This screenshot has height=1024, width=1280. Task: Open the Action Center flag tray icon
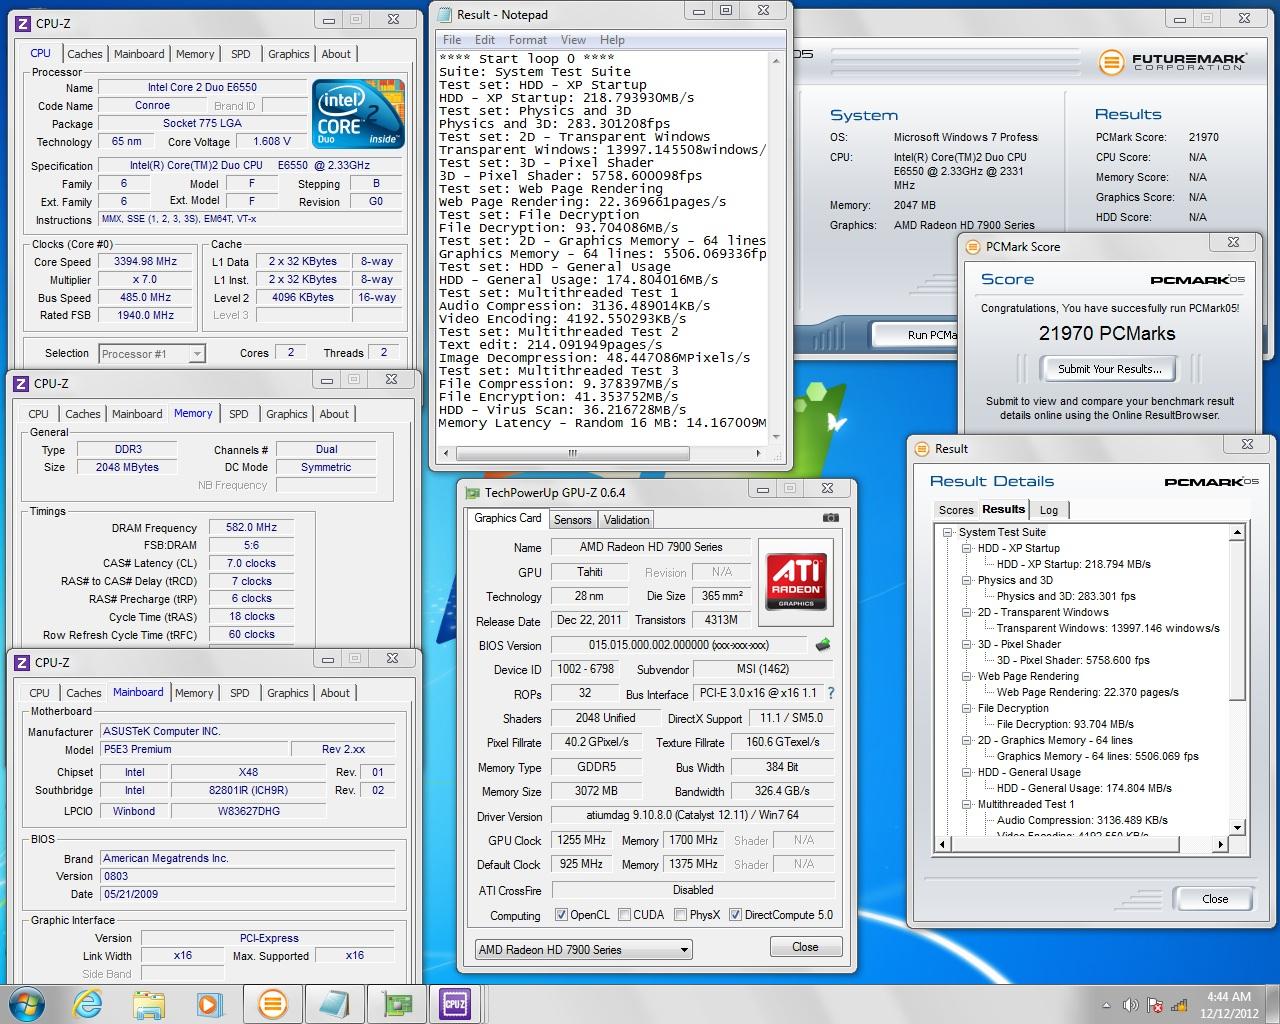coord(1155,1005)
